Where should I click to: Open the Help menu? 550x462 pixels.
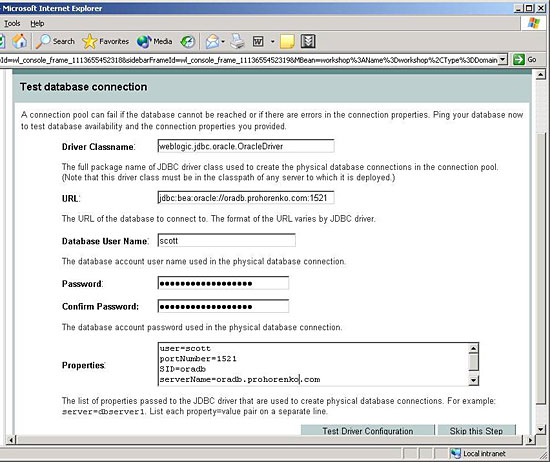click(37, 24)
